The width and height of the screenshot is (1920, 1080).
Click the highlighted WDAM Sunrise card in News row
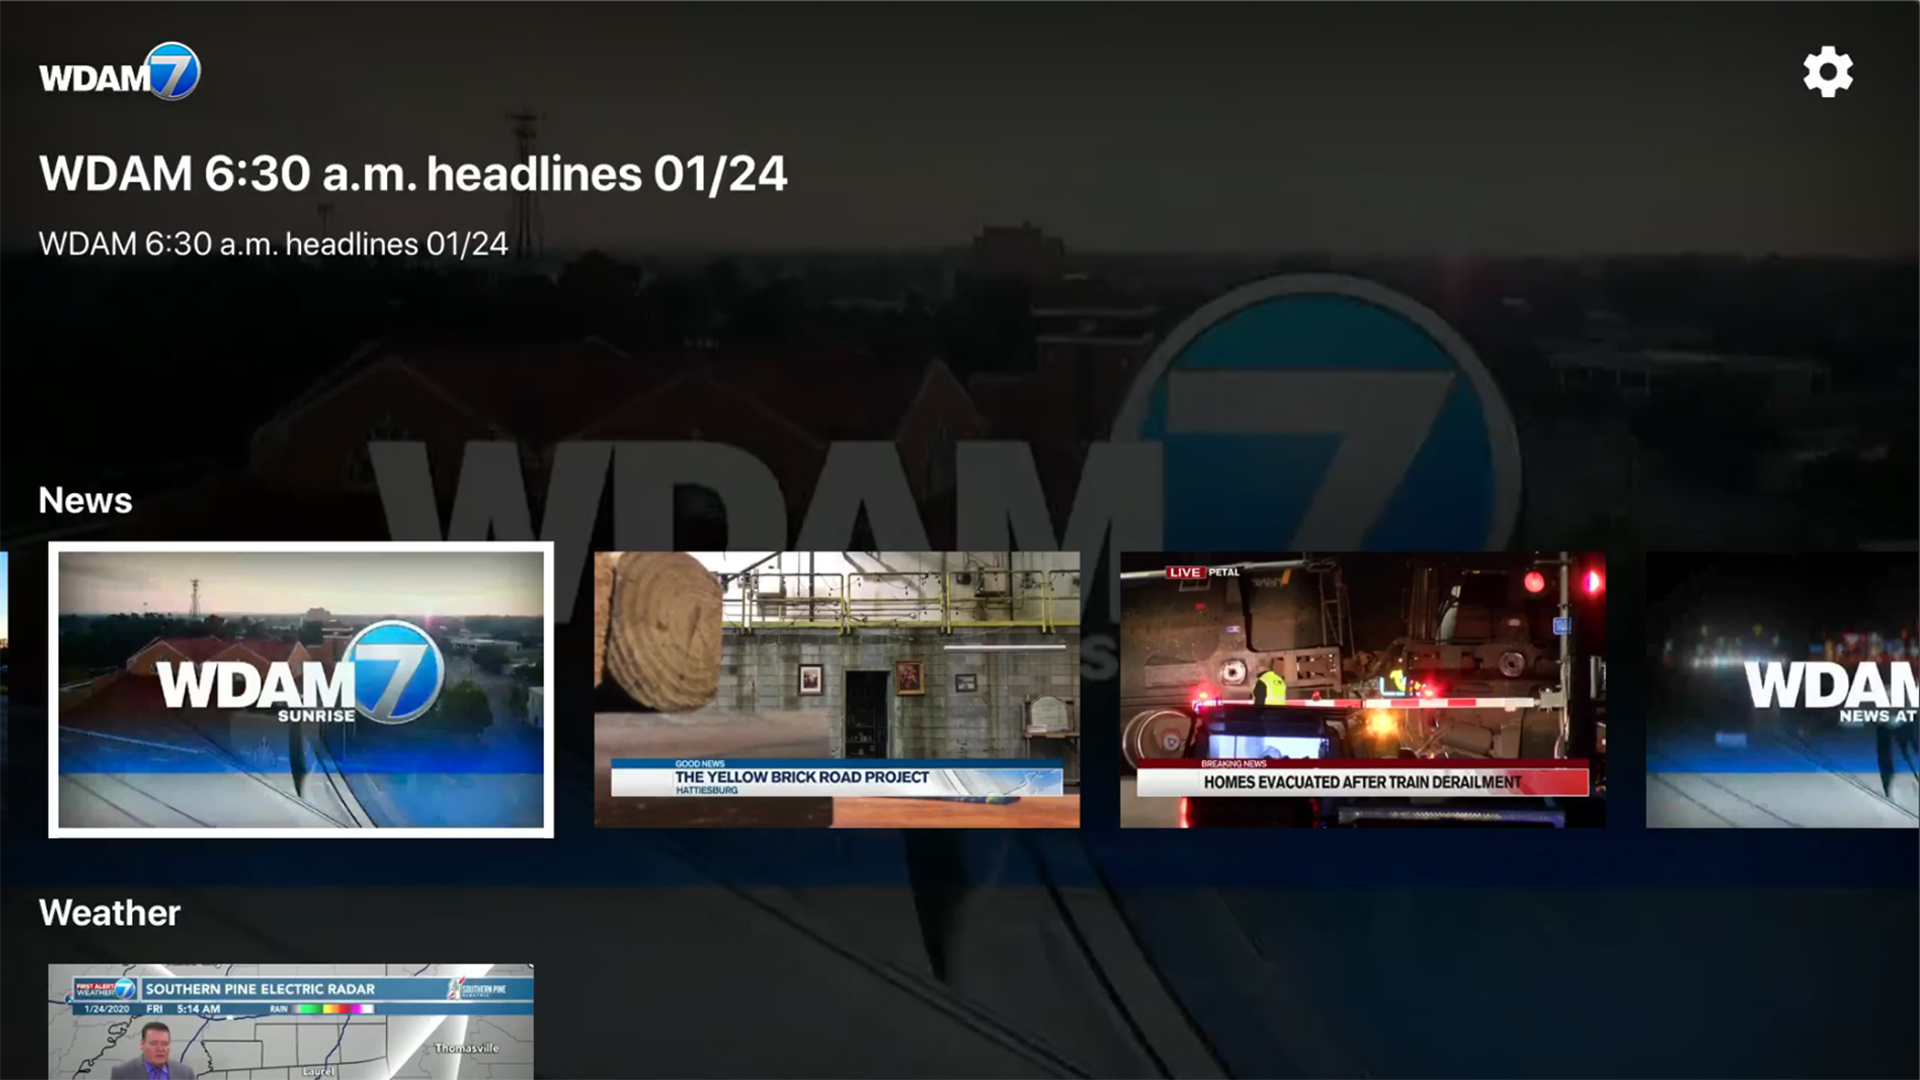tap(299, 689)
